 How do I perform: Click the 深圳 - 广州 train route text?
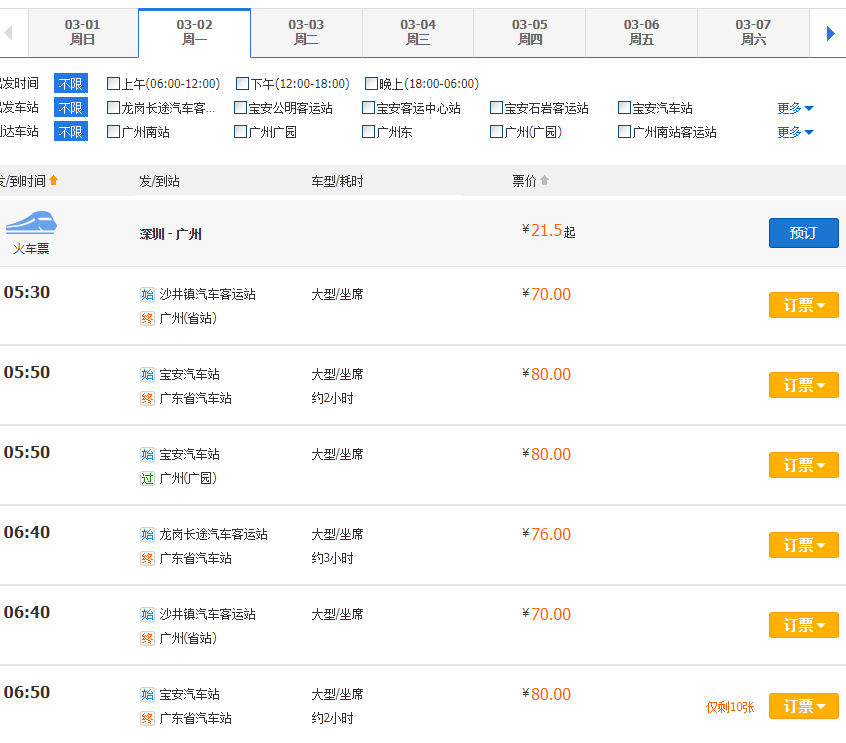(x=171, y=234)
